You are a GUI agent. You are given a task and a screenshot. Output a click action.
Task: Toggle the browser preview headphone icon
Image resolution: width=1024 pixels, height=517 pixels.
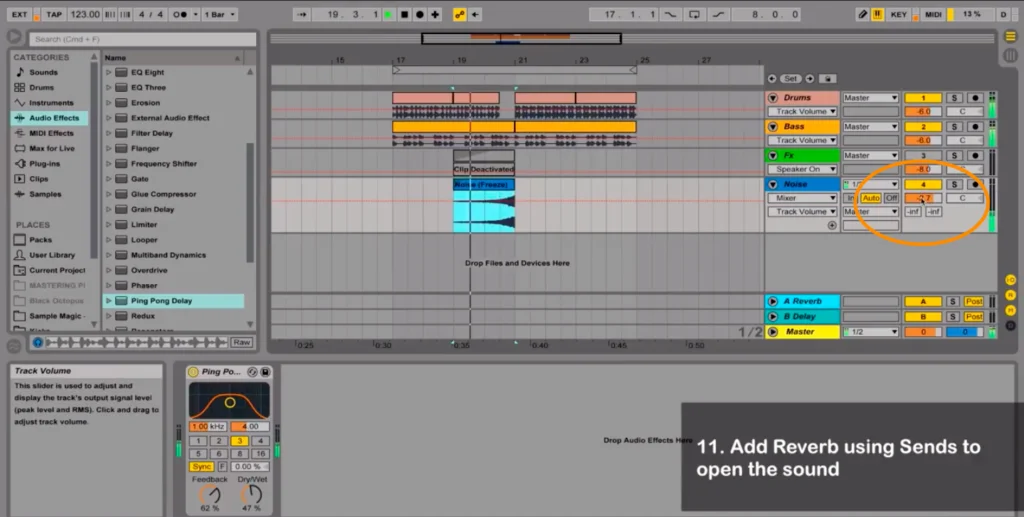38,342
